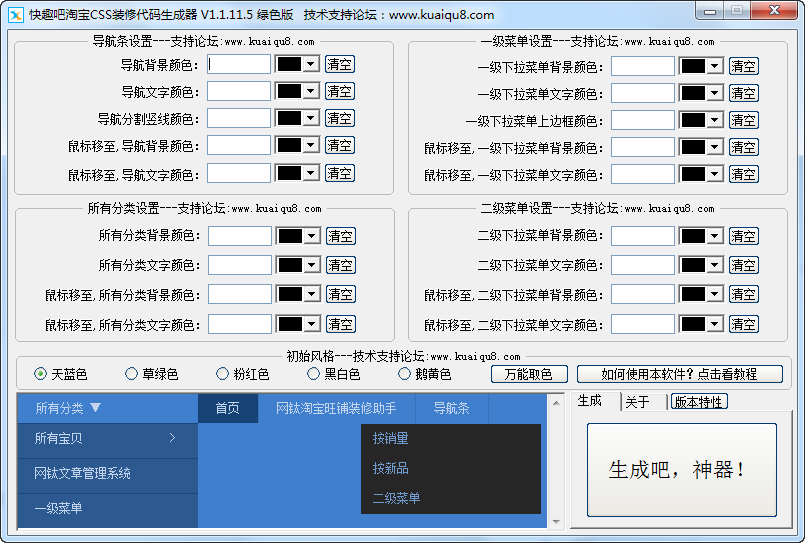Open color dropdown arrow for 导航背景颜色
This screenshot has height=543, width=805.
pos(311,64)
